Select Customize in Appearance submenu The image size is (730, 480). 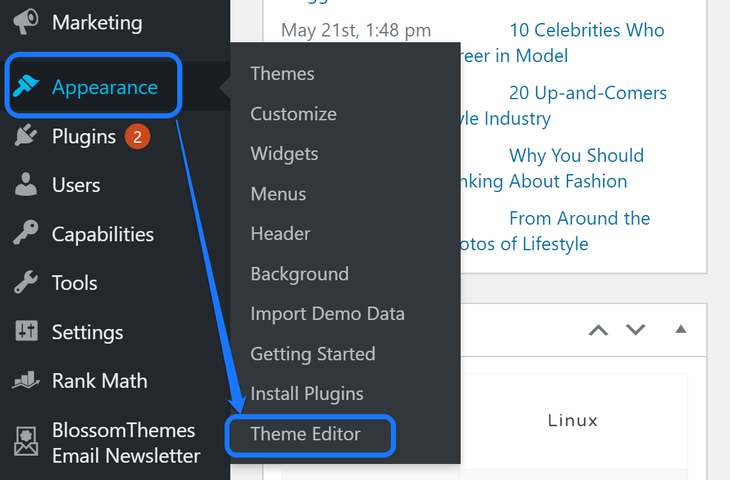293,114
